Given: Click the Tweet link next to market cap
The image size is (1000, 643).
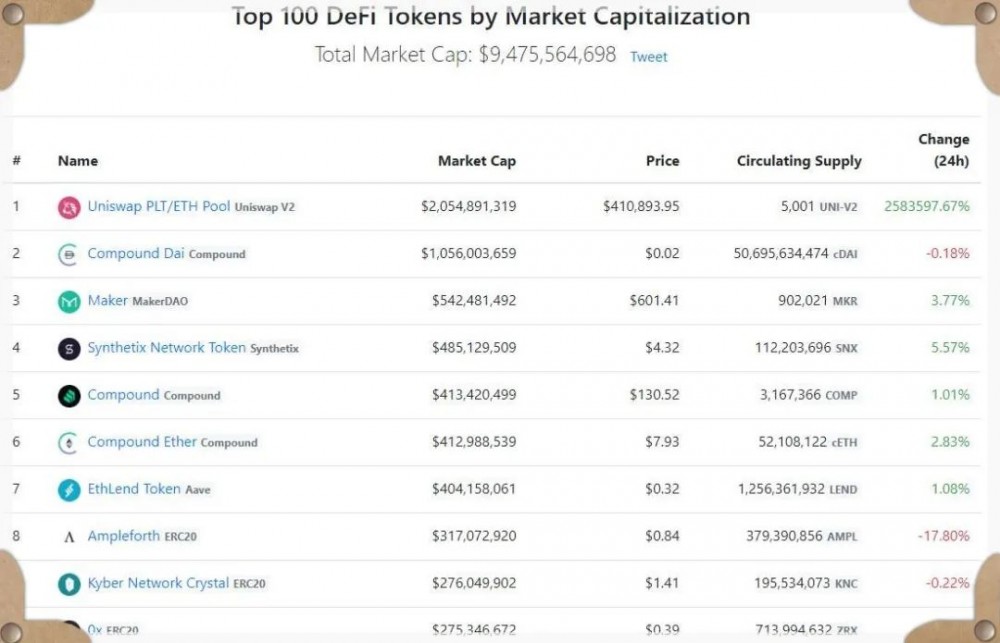Looking at the screenshot, I should 648,57.
